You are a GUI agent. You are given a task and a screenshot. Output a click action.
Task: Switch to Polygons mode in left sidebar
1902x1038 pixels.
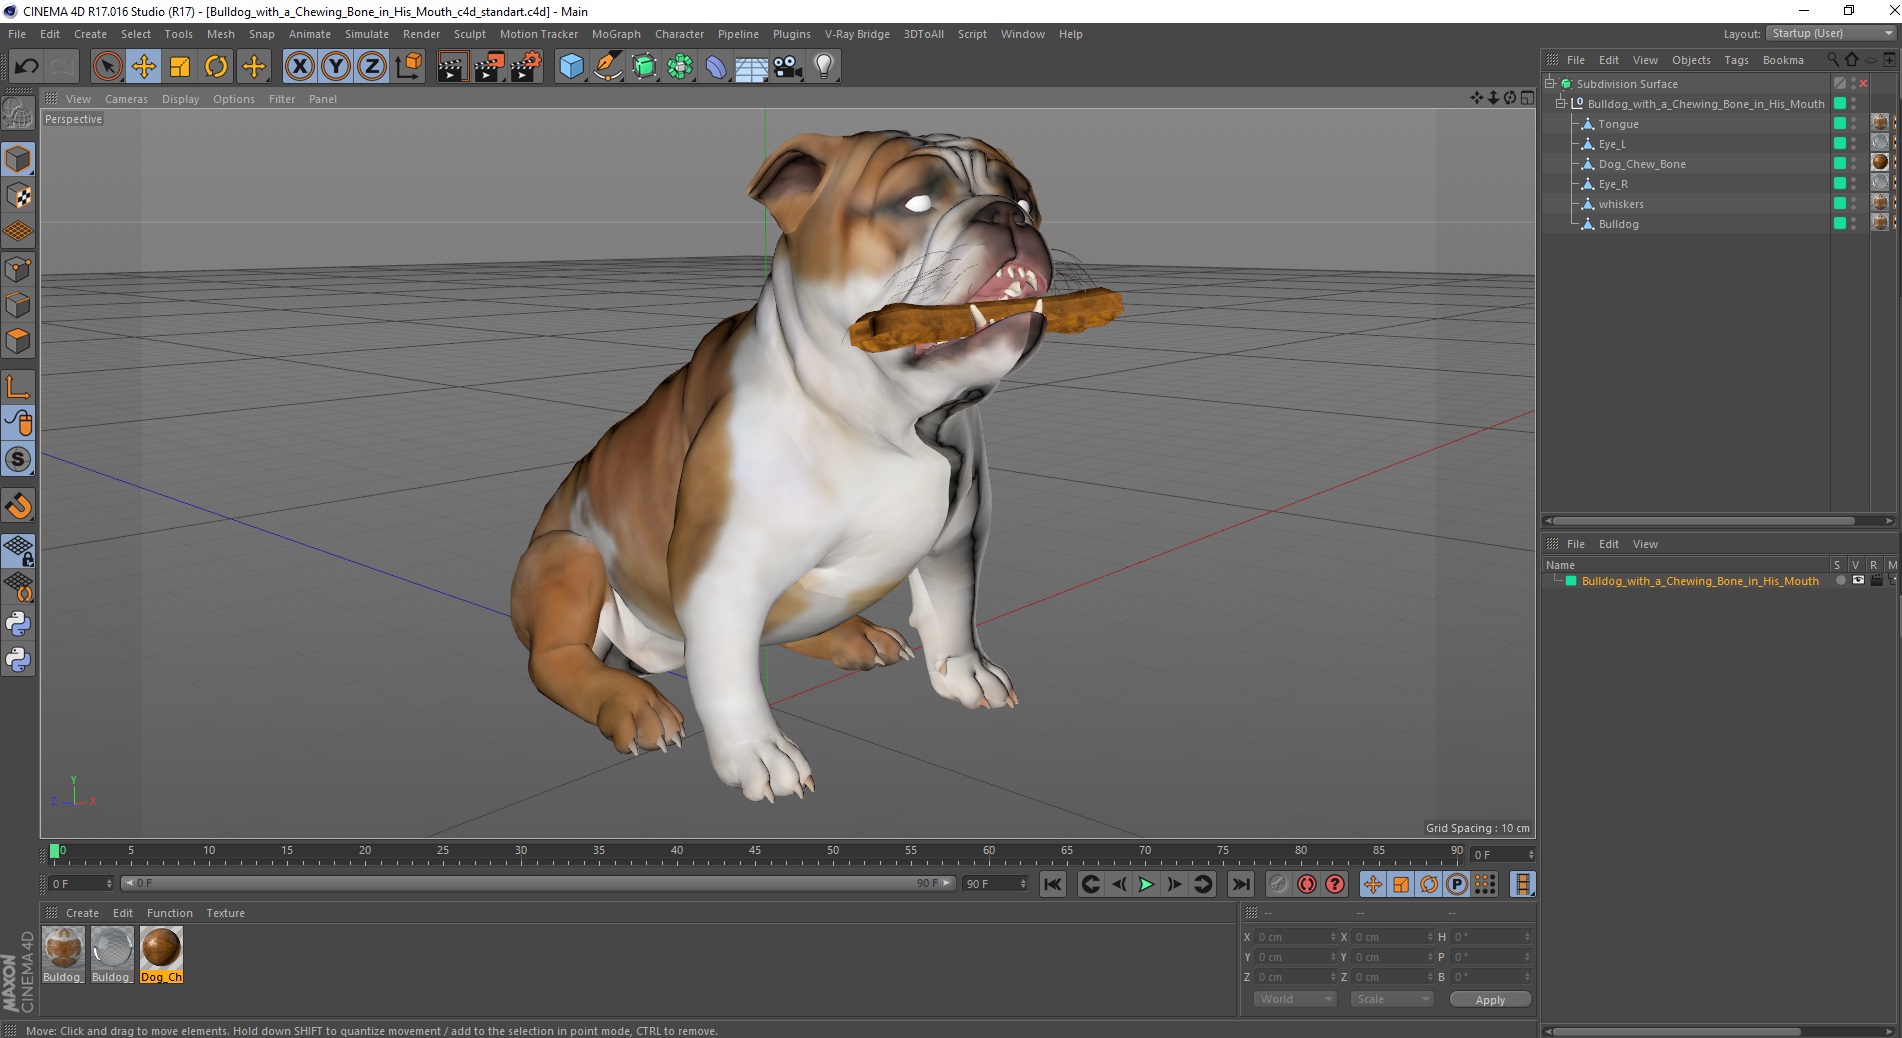(18, 341)
